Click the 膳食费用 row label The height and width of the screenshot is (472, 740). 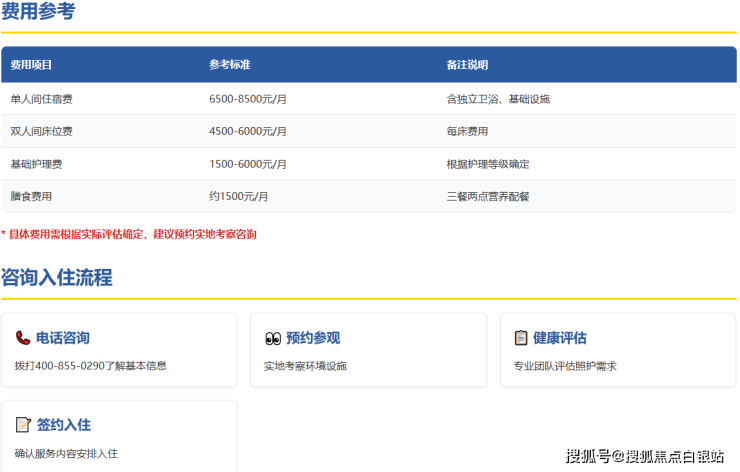31,196
